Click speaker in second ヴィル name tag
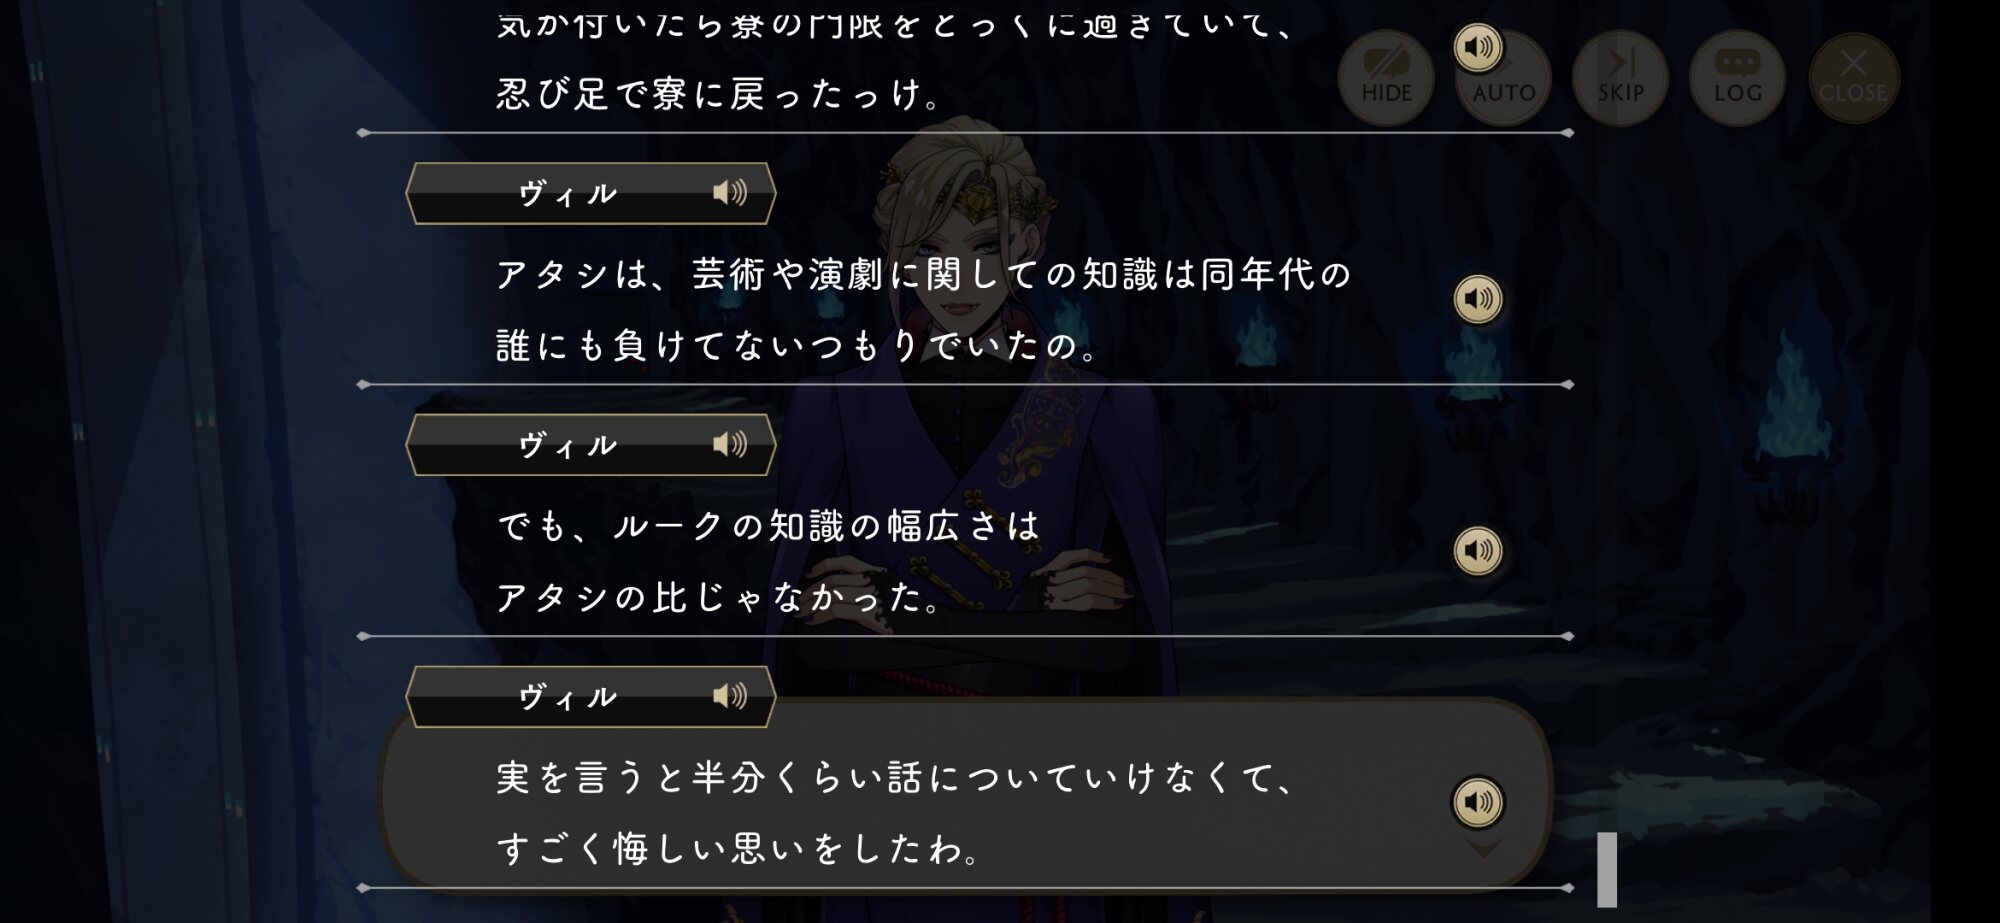Viewport: 2000px width, 923px height. pos(730,444)
